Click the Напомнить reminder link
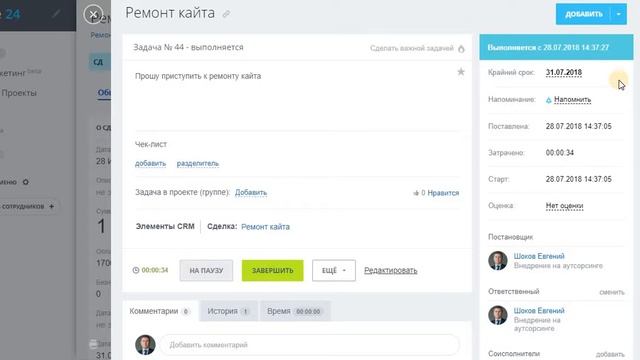Screen dimensions: 640x360 point(572,100)
